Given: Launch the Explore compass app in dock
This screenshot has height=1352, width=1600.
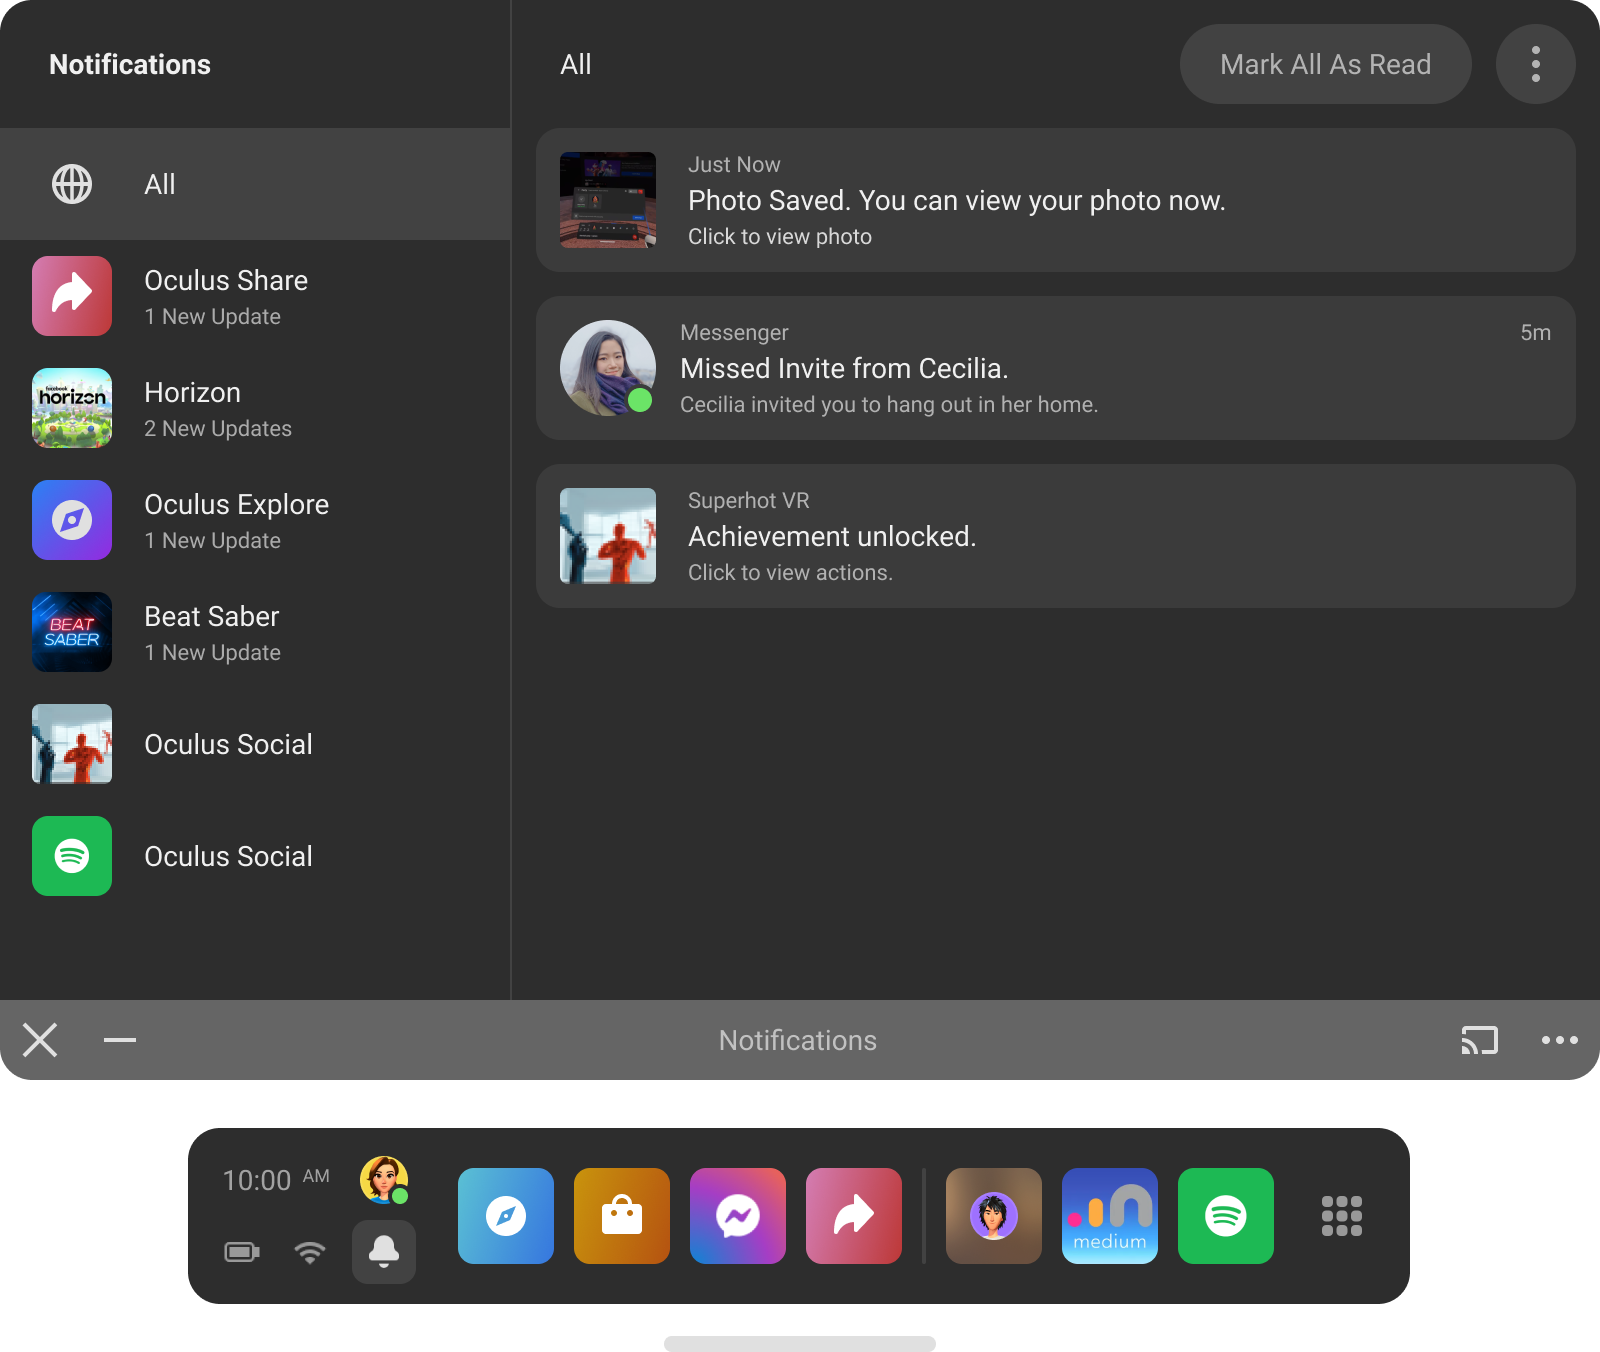Looking at the screenshot, I should pyautogui.click(x=506, y=1216).
